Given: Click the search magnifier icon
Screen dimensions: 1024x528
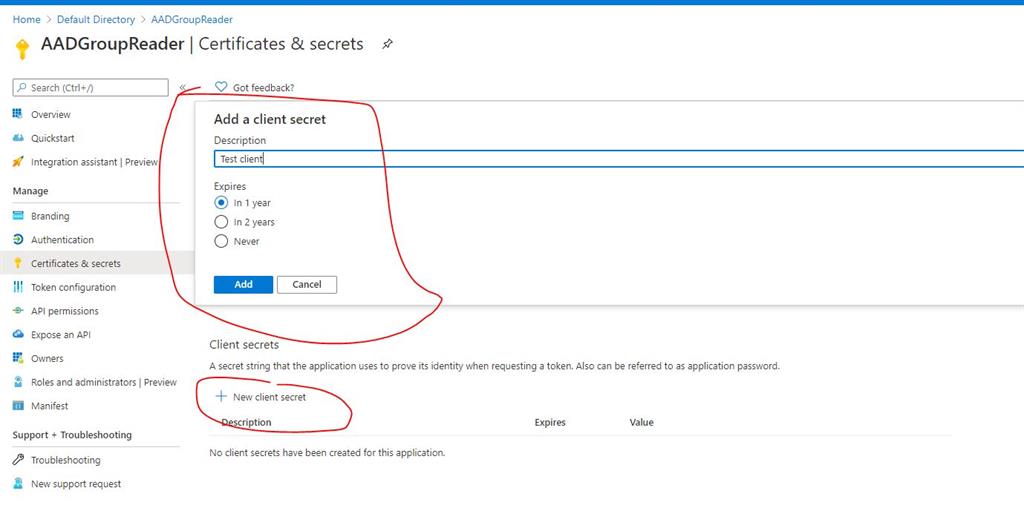Looking at the screenshot, I should click(22, 88).
